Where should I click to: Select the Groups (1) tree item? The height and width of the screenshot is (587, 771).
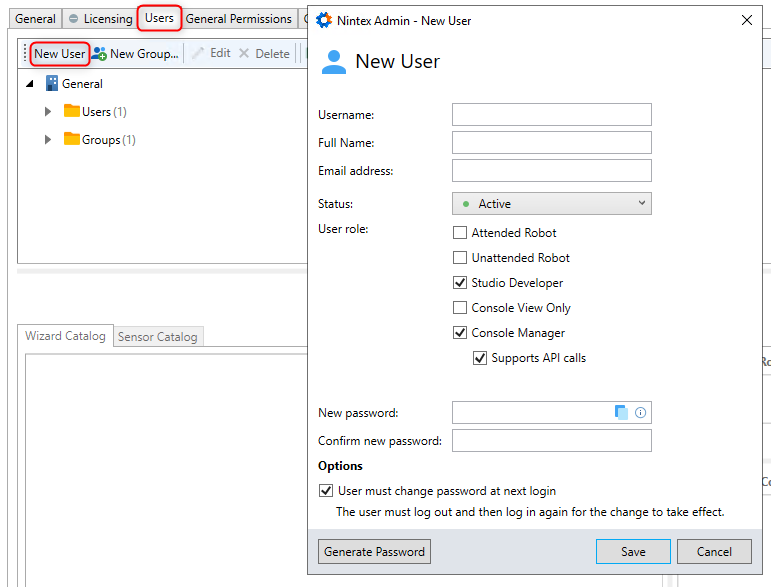(x=109, y=140)
